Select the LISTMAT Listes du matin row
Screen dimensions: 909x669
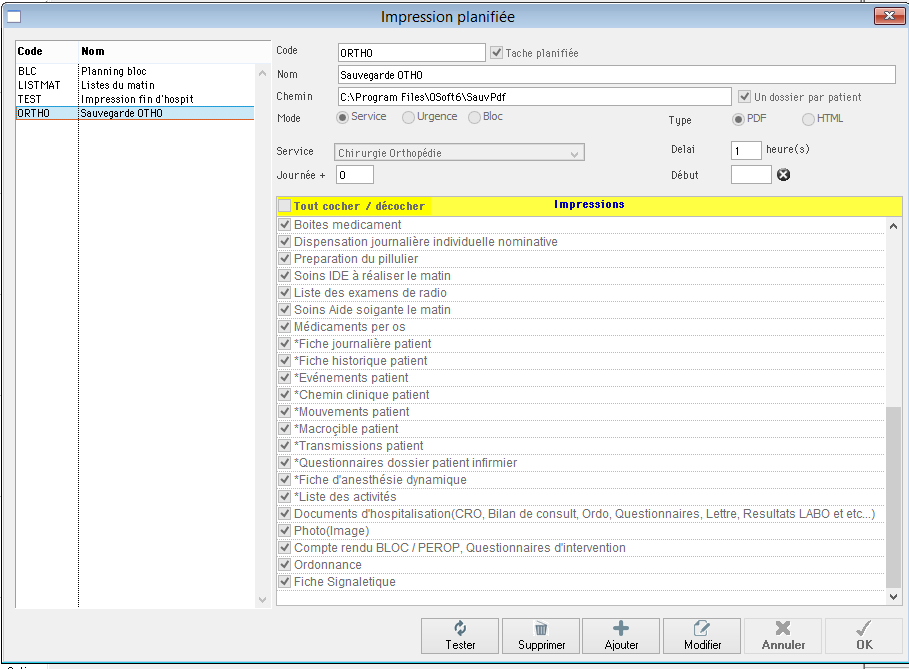135,85
